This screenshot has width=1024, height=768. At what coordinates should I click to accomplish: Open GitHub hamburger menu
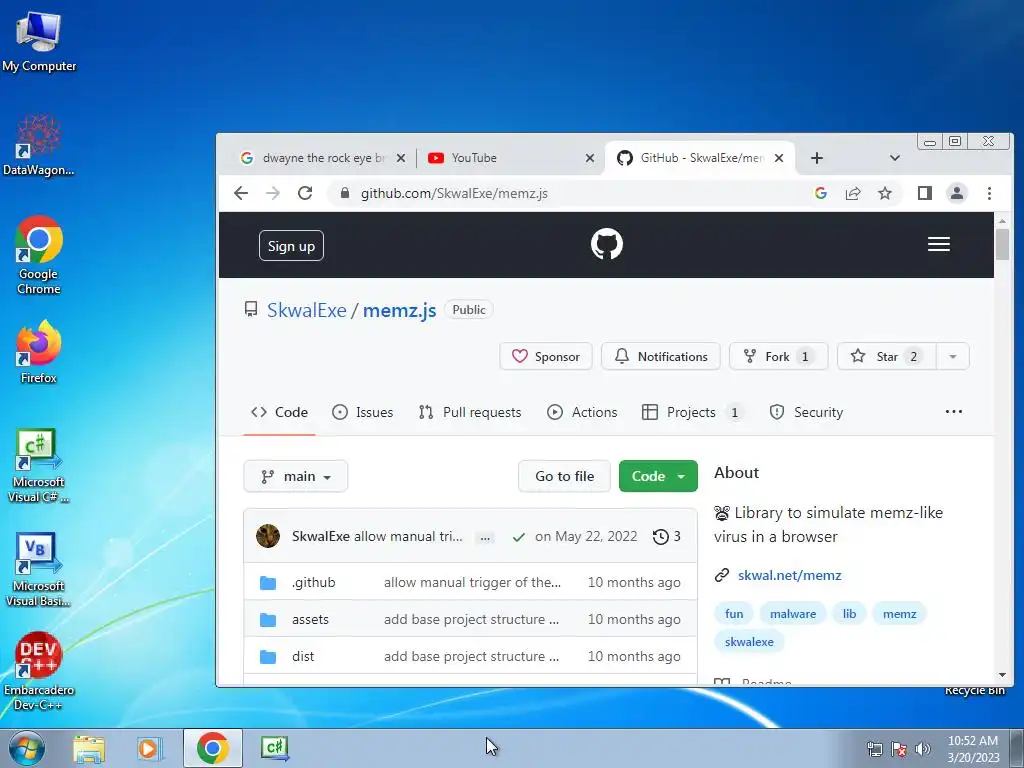tap(938, 244)
